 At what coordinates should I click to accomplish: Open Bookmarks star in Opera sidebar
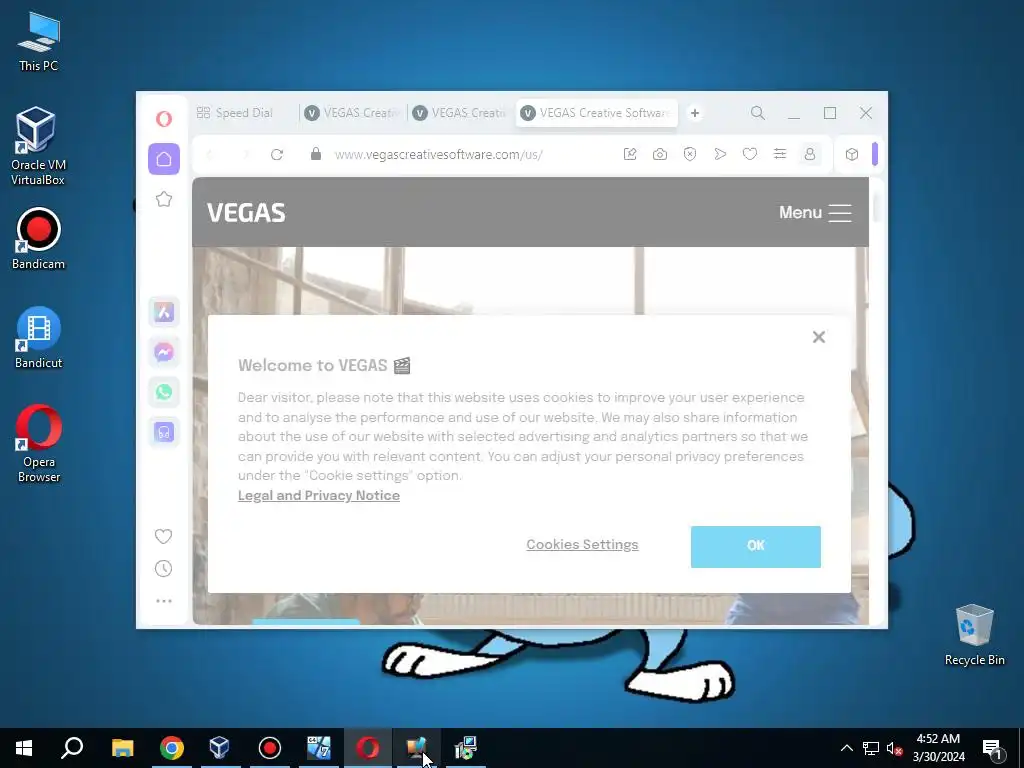click(164, 199)
